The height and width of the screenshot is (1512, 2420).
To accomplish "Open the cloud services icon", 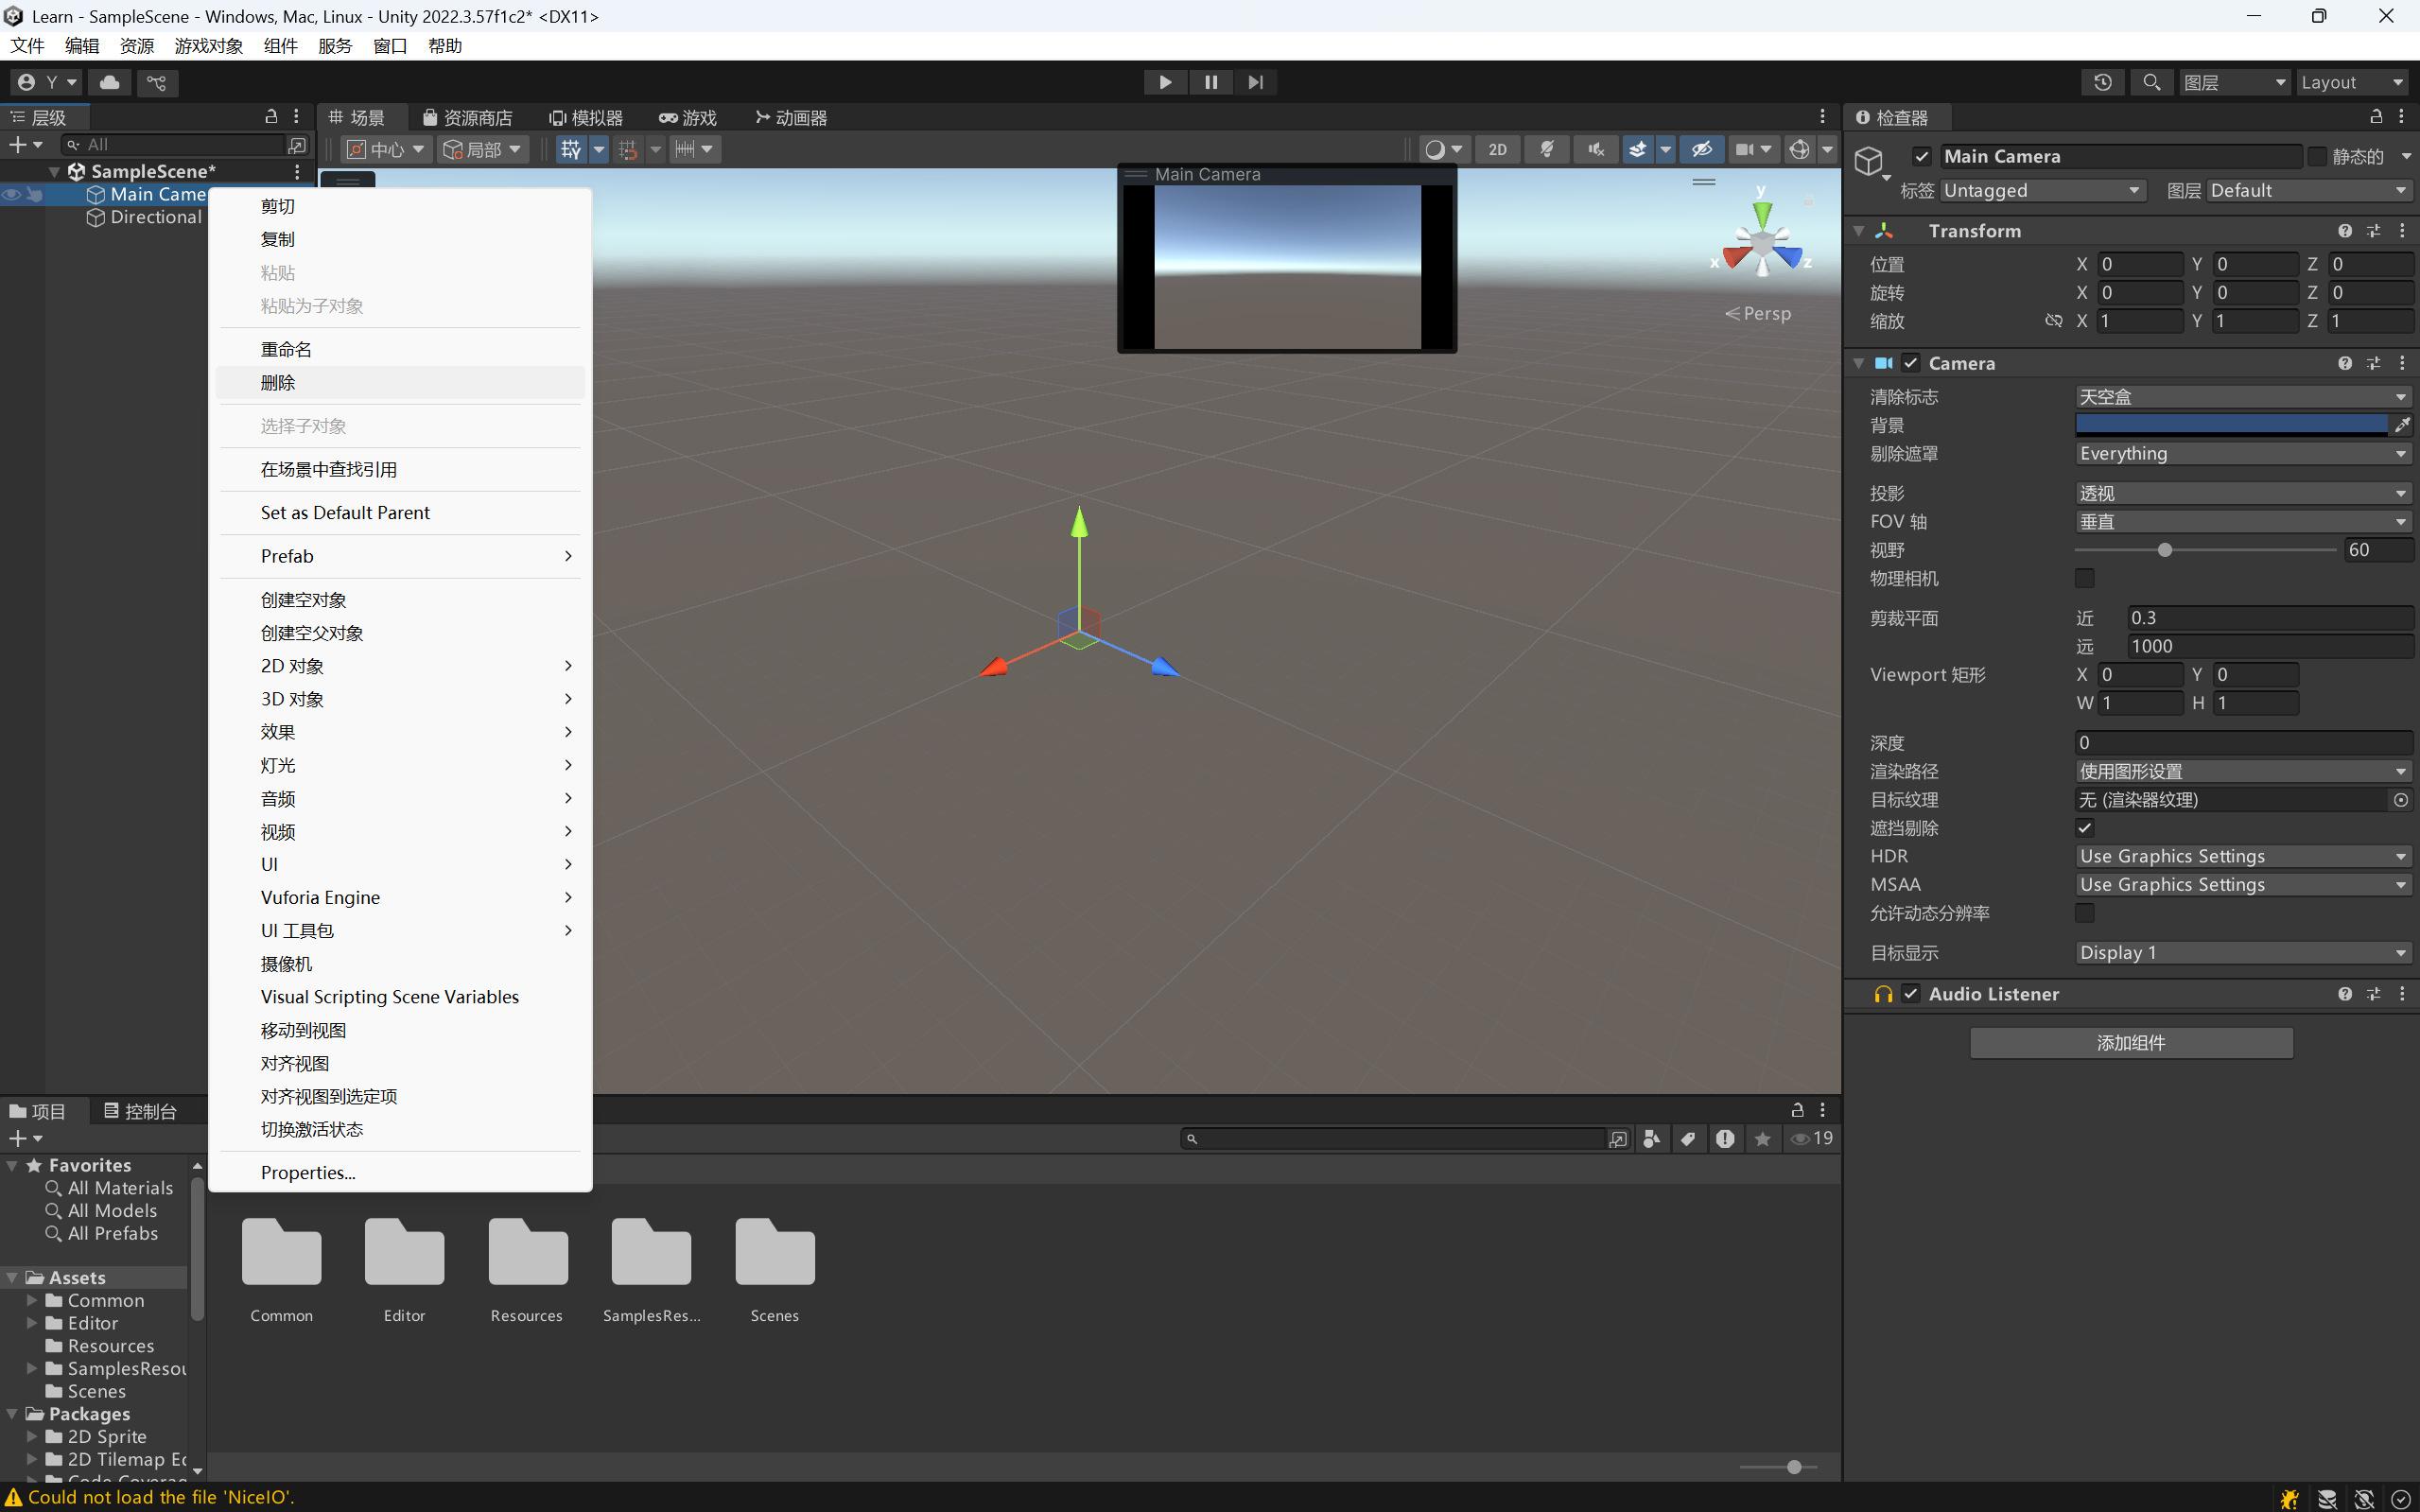I will point(110,82).
